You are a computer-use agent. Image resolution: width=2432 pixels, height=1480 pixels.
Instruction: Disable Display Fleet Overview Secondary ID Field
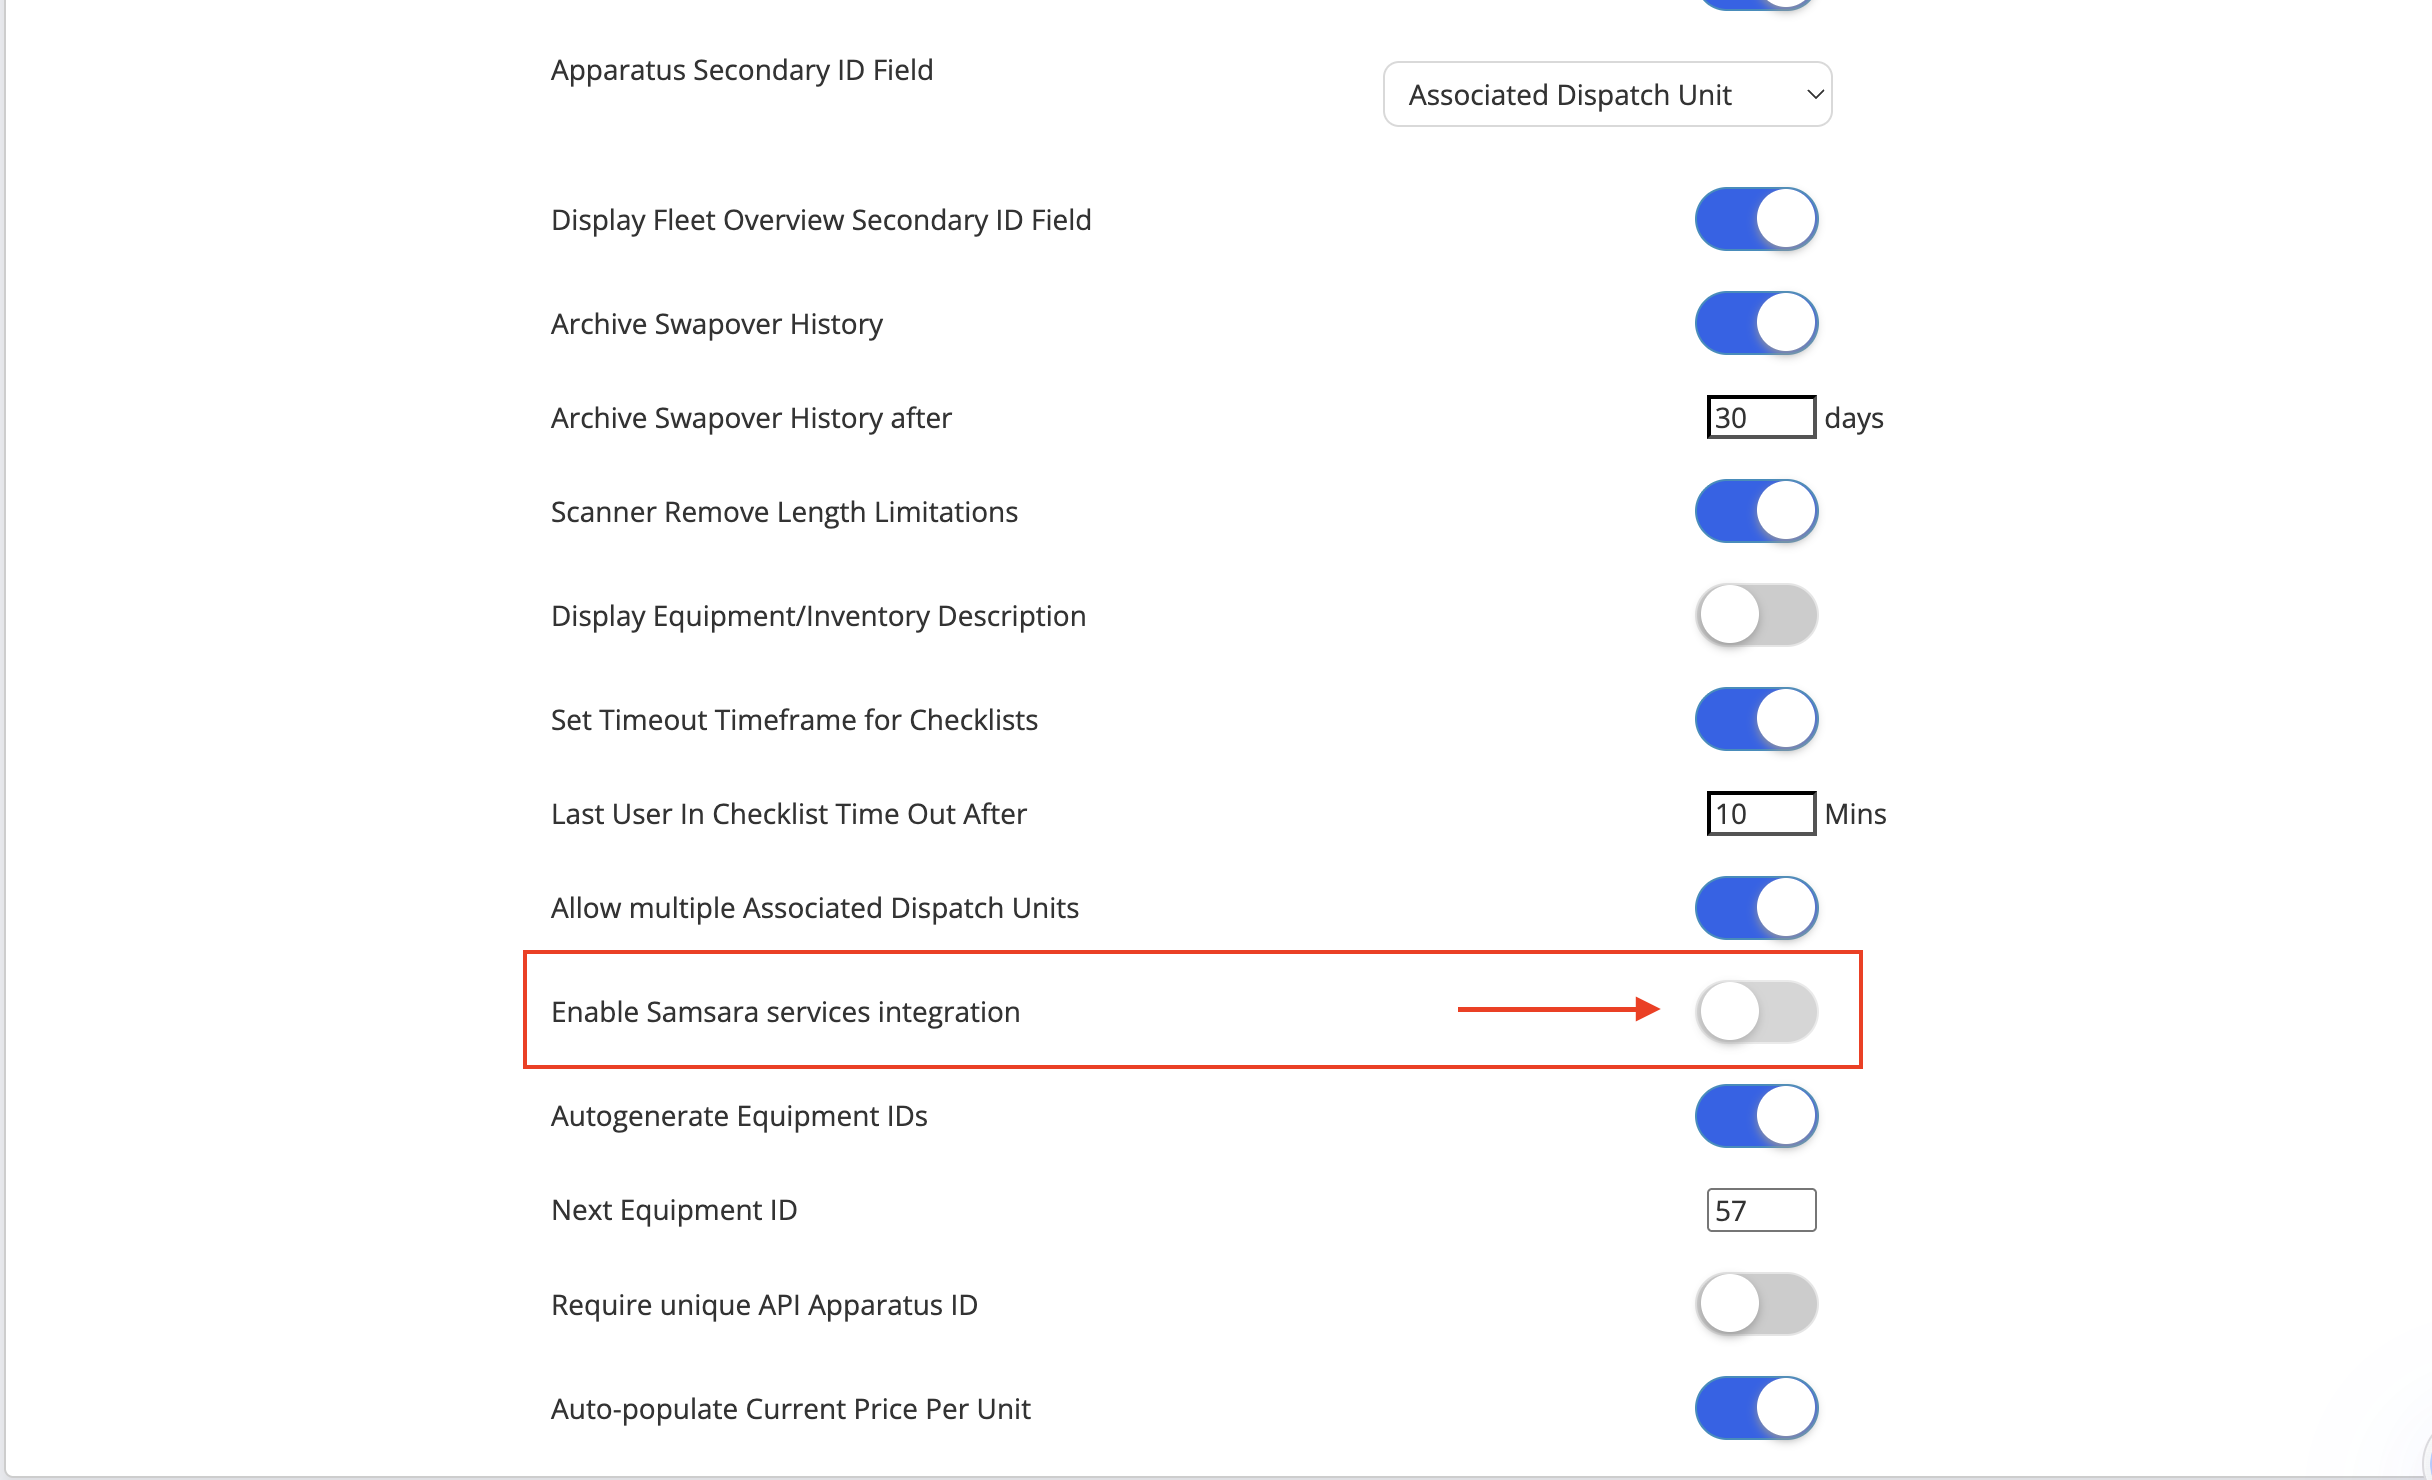(1757, 219)
